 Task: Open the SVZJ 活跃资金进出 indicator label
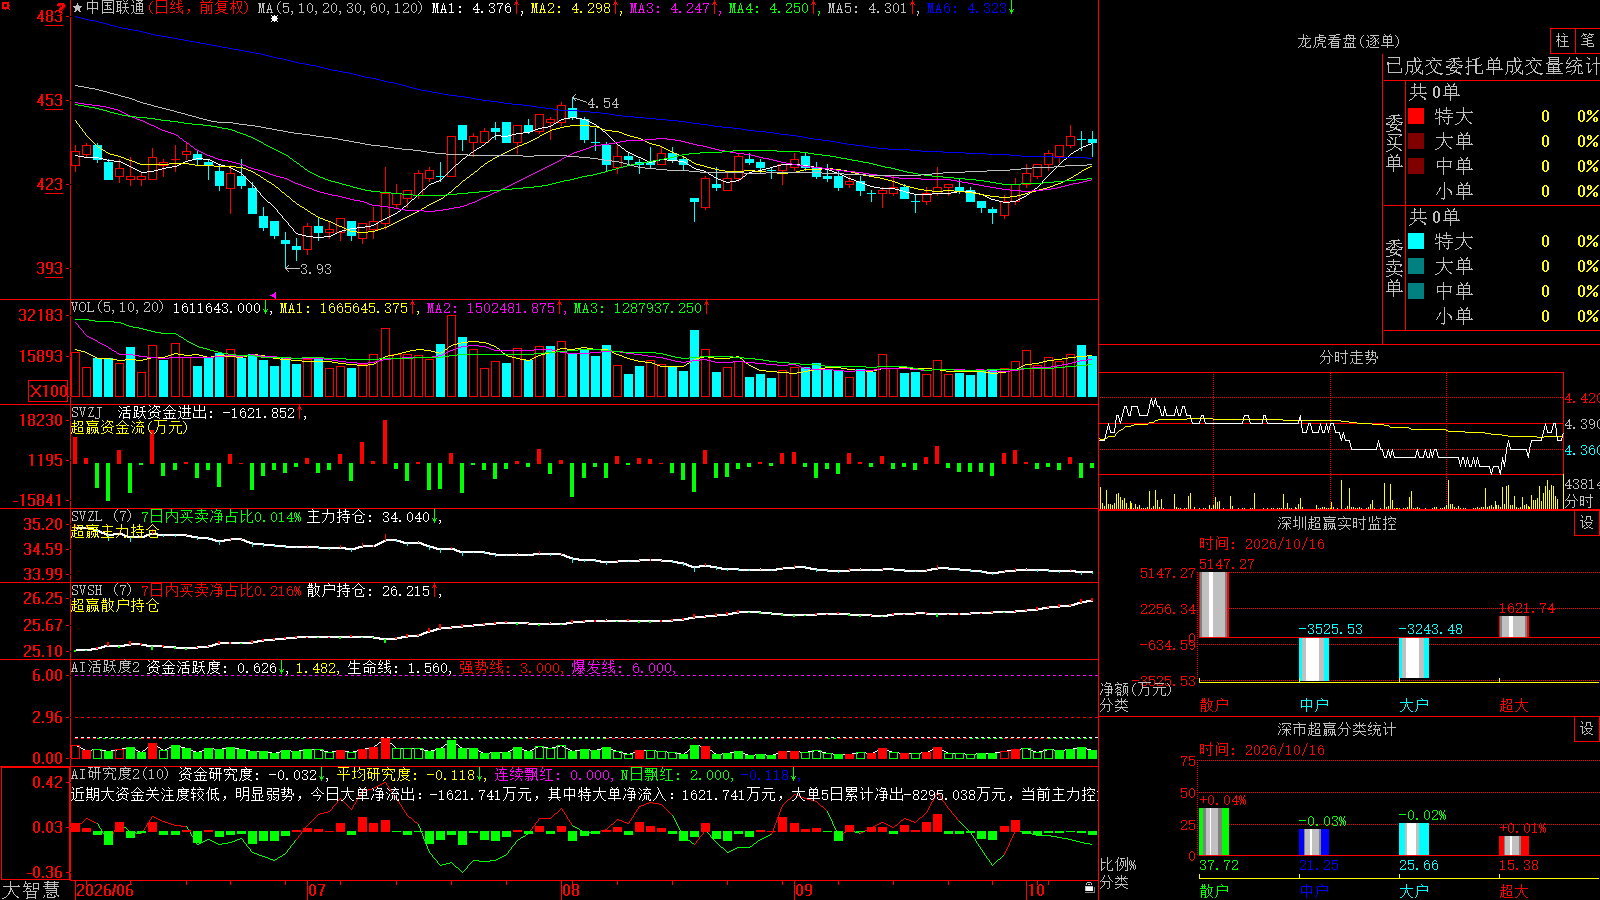coord(141,412)
